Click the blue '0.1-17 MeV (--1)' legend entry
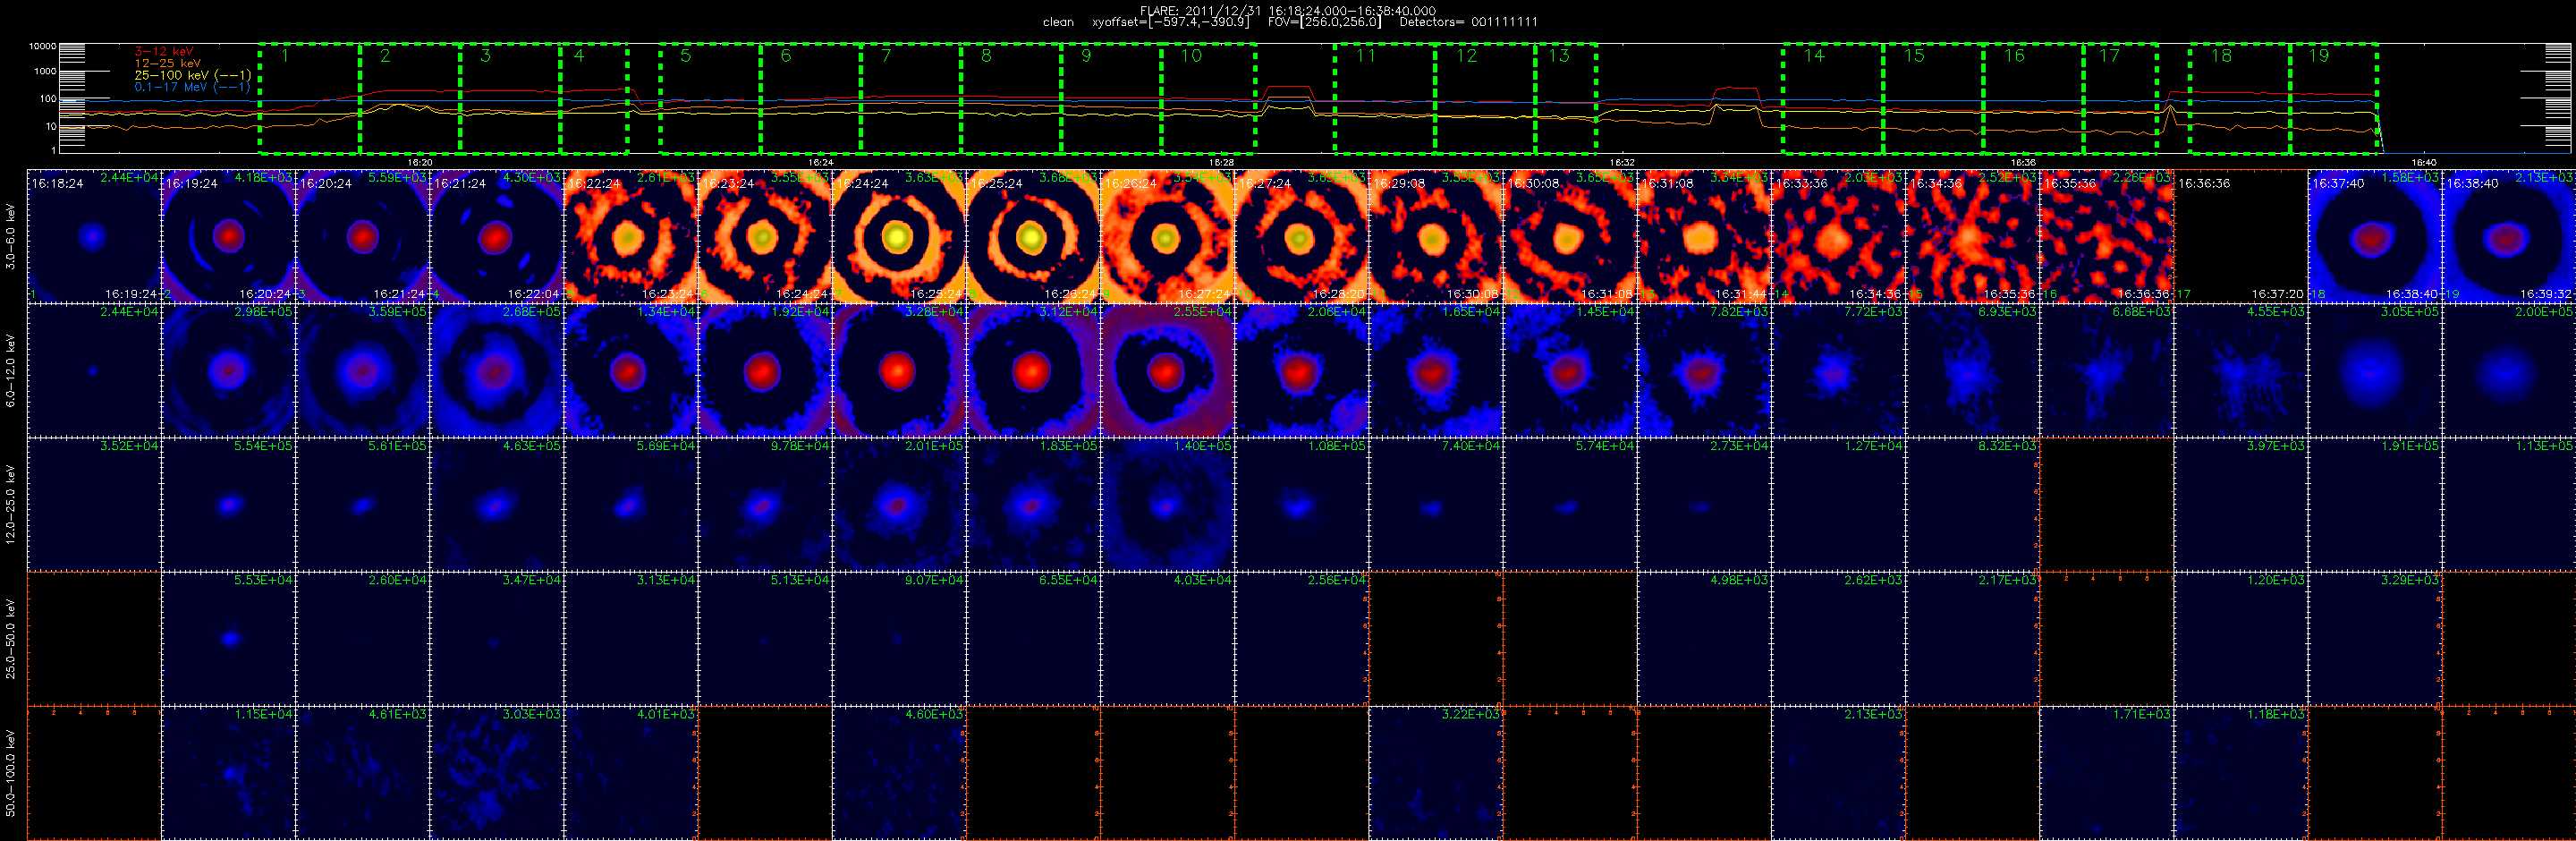2576x841 pixels. [192, 87]
